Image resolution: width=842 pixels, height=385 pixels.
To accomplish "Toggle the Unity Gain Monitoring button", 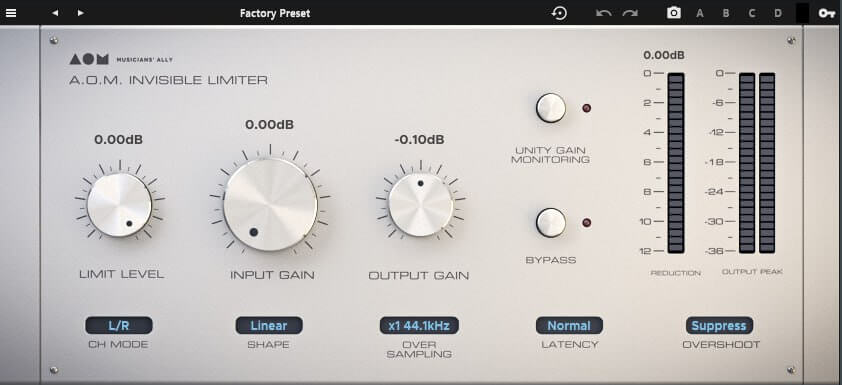I will click(551, 108).
